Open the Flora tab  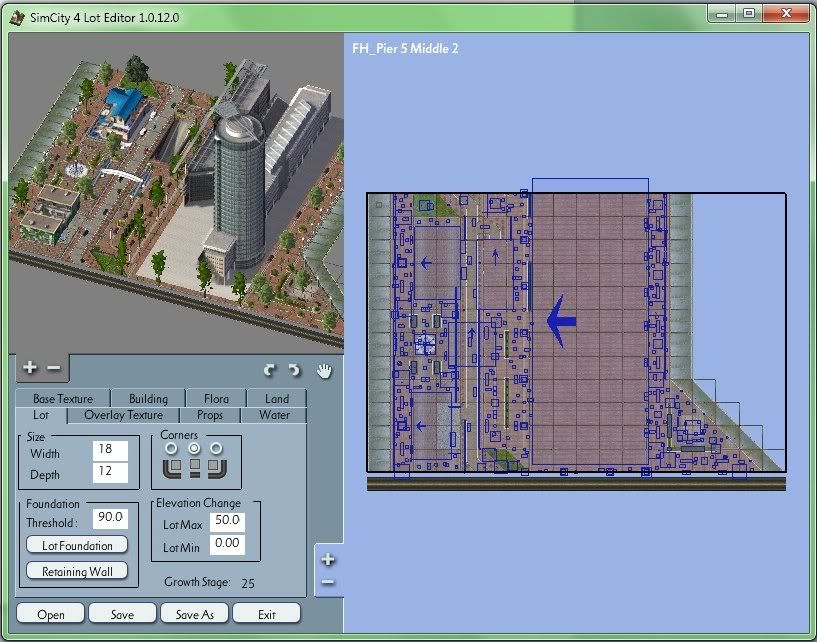click(x=216, y=399)
